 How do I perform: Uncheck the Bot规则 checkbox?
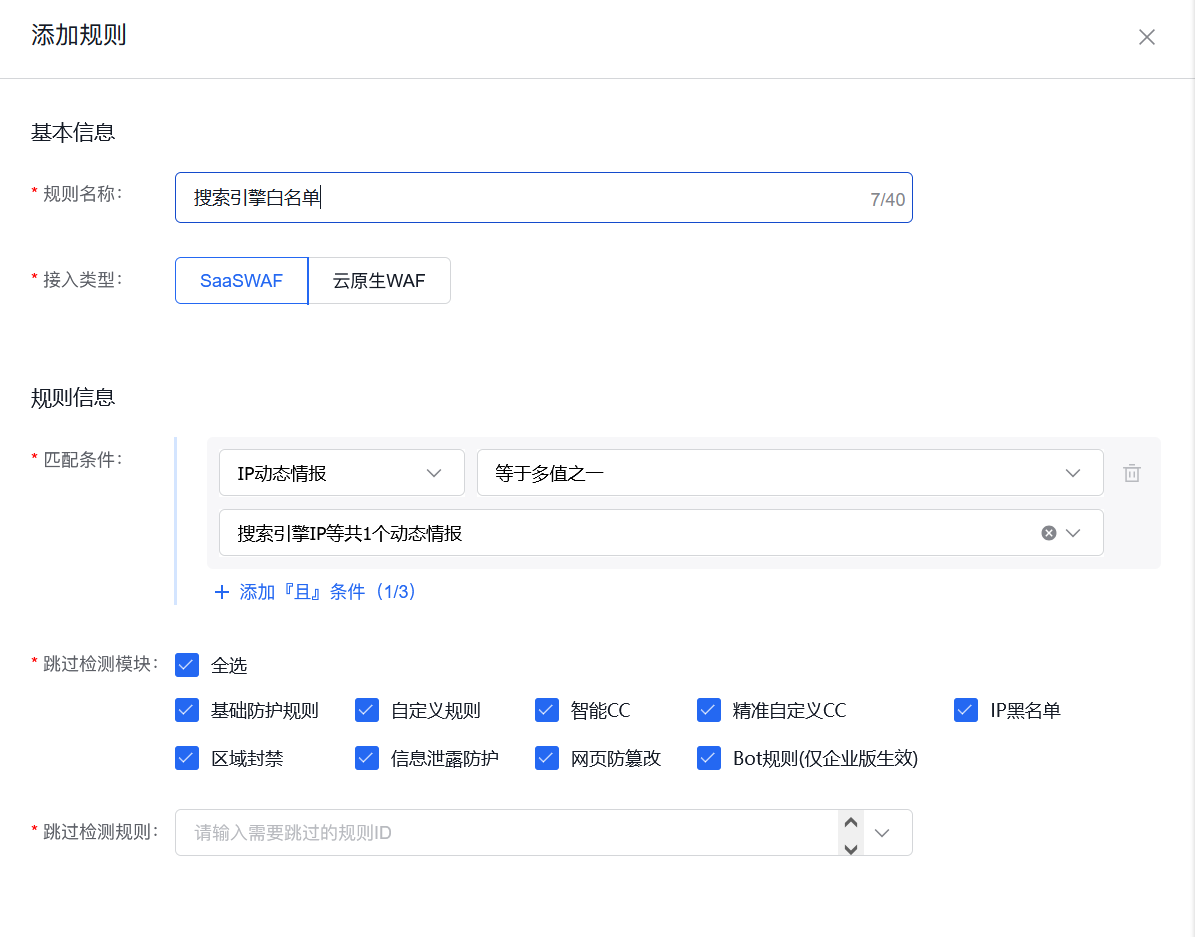click(x=709, y=758)
